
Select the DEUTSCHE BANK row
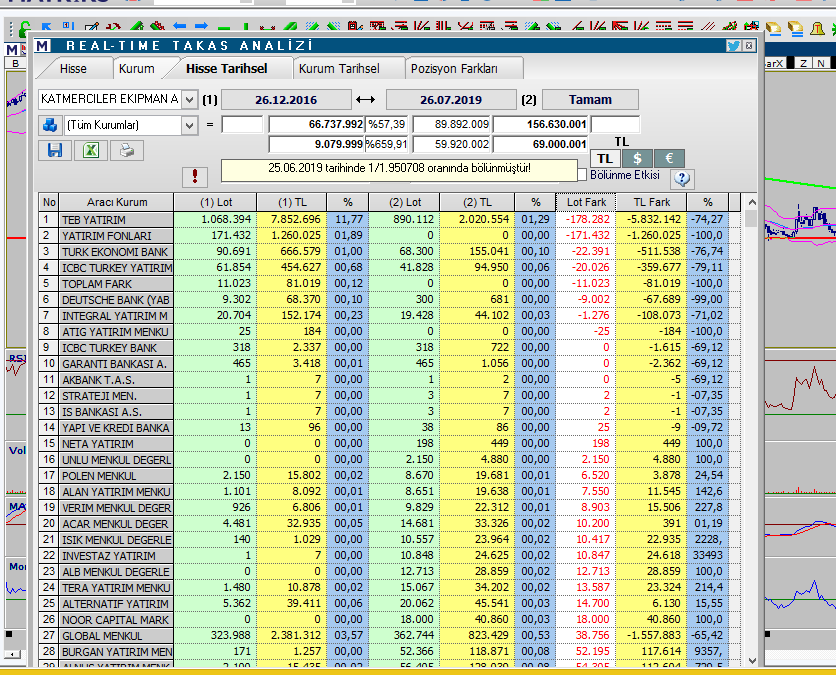[x=389, y=300]
